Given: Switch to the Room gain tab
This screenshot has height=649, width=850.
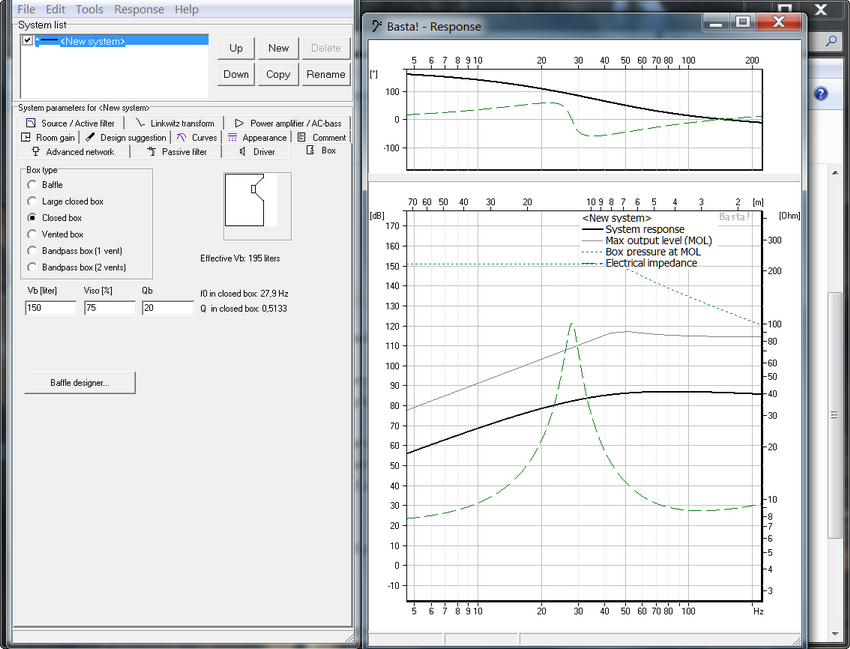Looking at the screenshot, I should coord(48,137).
